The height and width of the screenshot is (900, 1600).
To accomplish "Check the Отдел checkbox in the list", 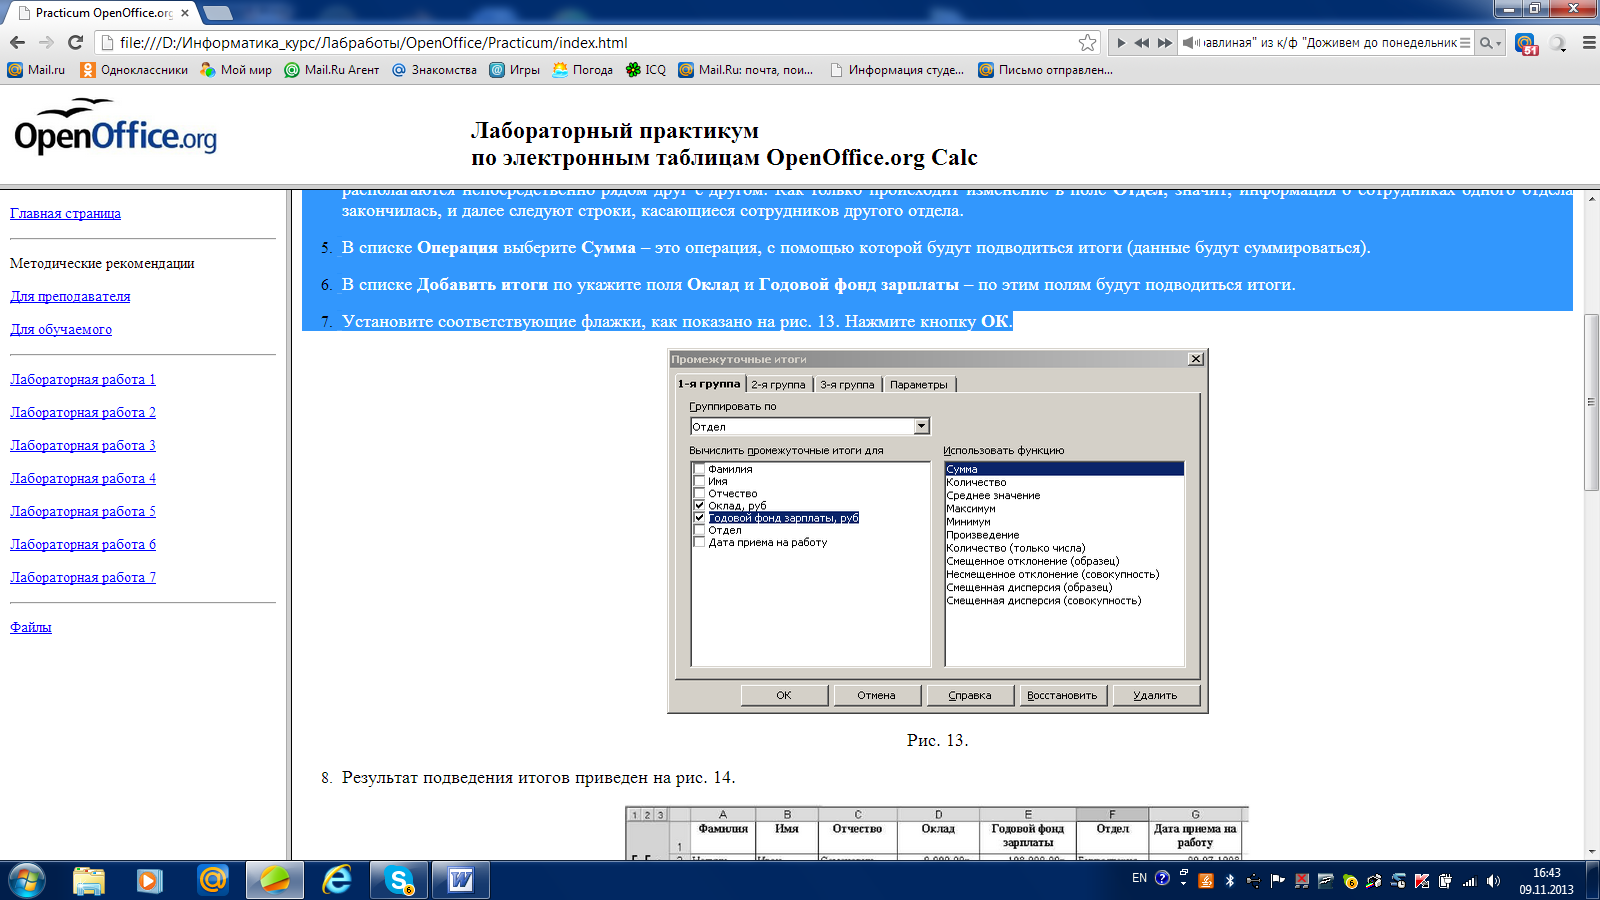I will [x=699, y=530].
